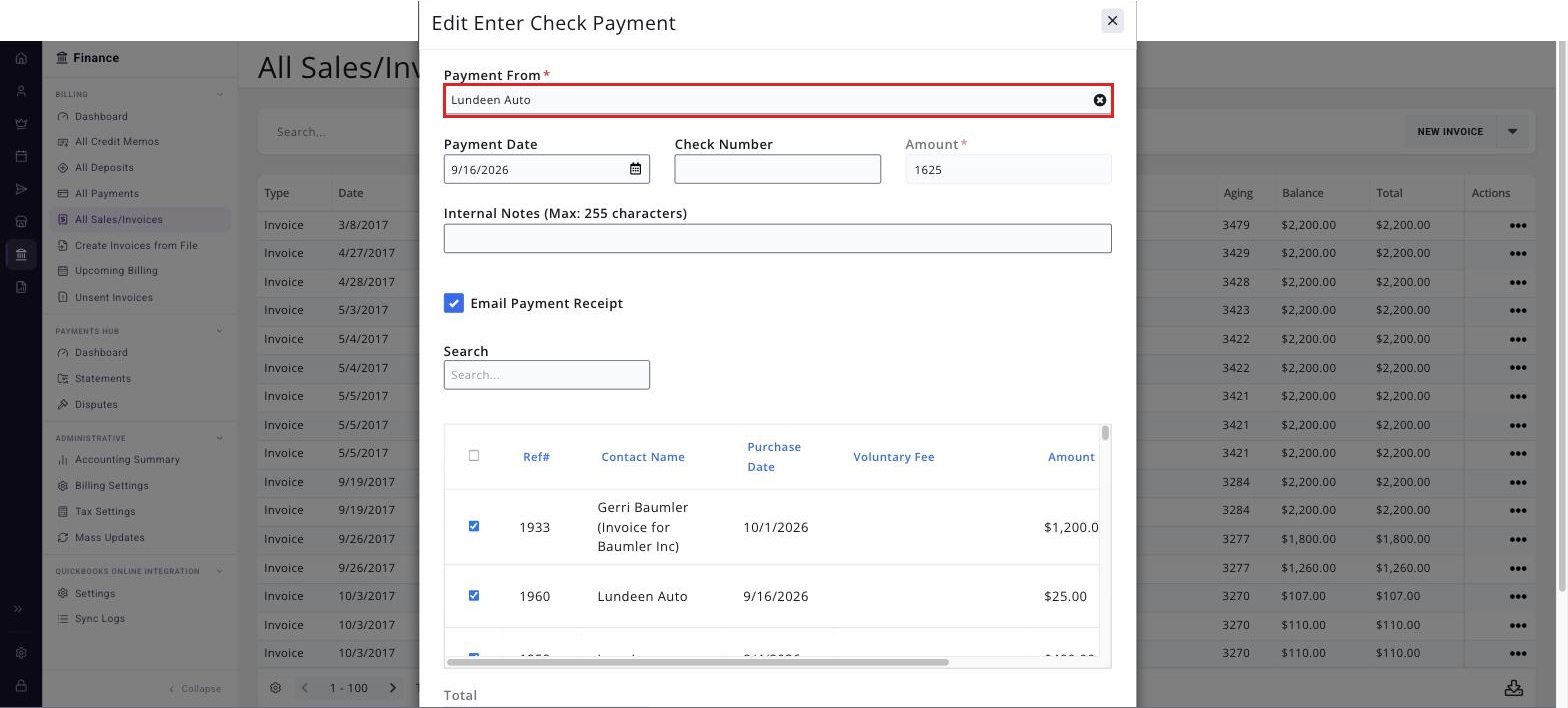This screenshot has height=708, width=1568.
Task: Open the contacts person icon in left rail
Action: (21, 91)
